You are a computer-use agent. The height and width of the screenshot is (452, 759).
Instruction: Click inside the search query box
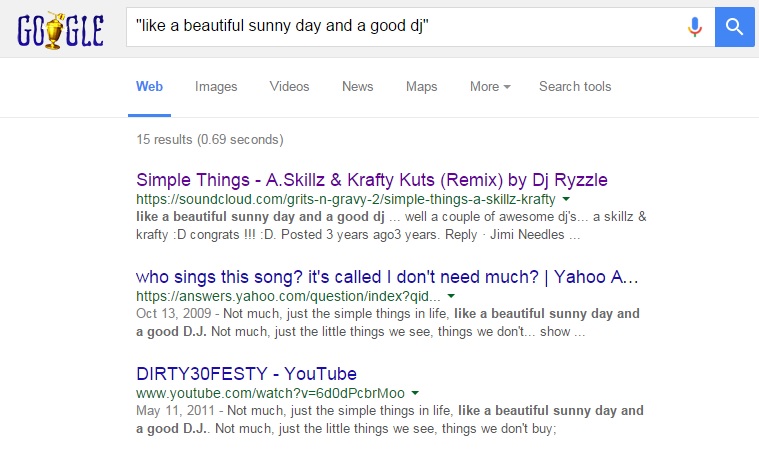pyautogui.click(x=400, y=28)
